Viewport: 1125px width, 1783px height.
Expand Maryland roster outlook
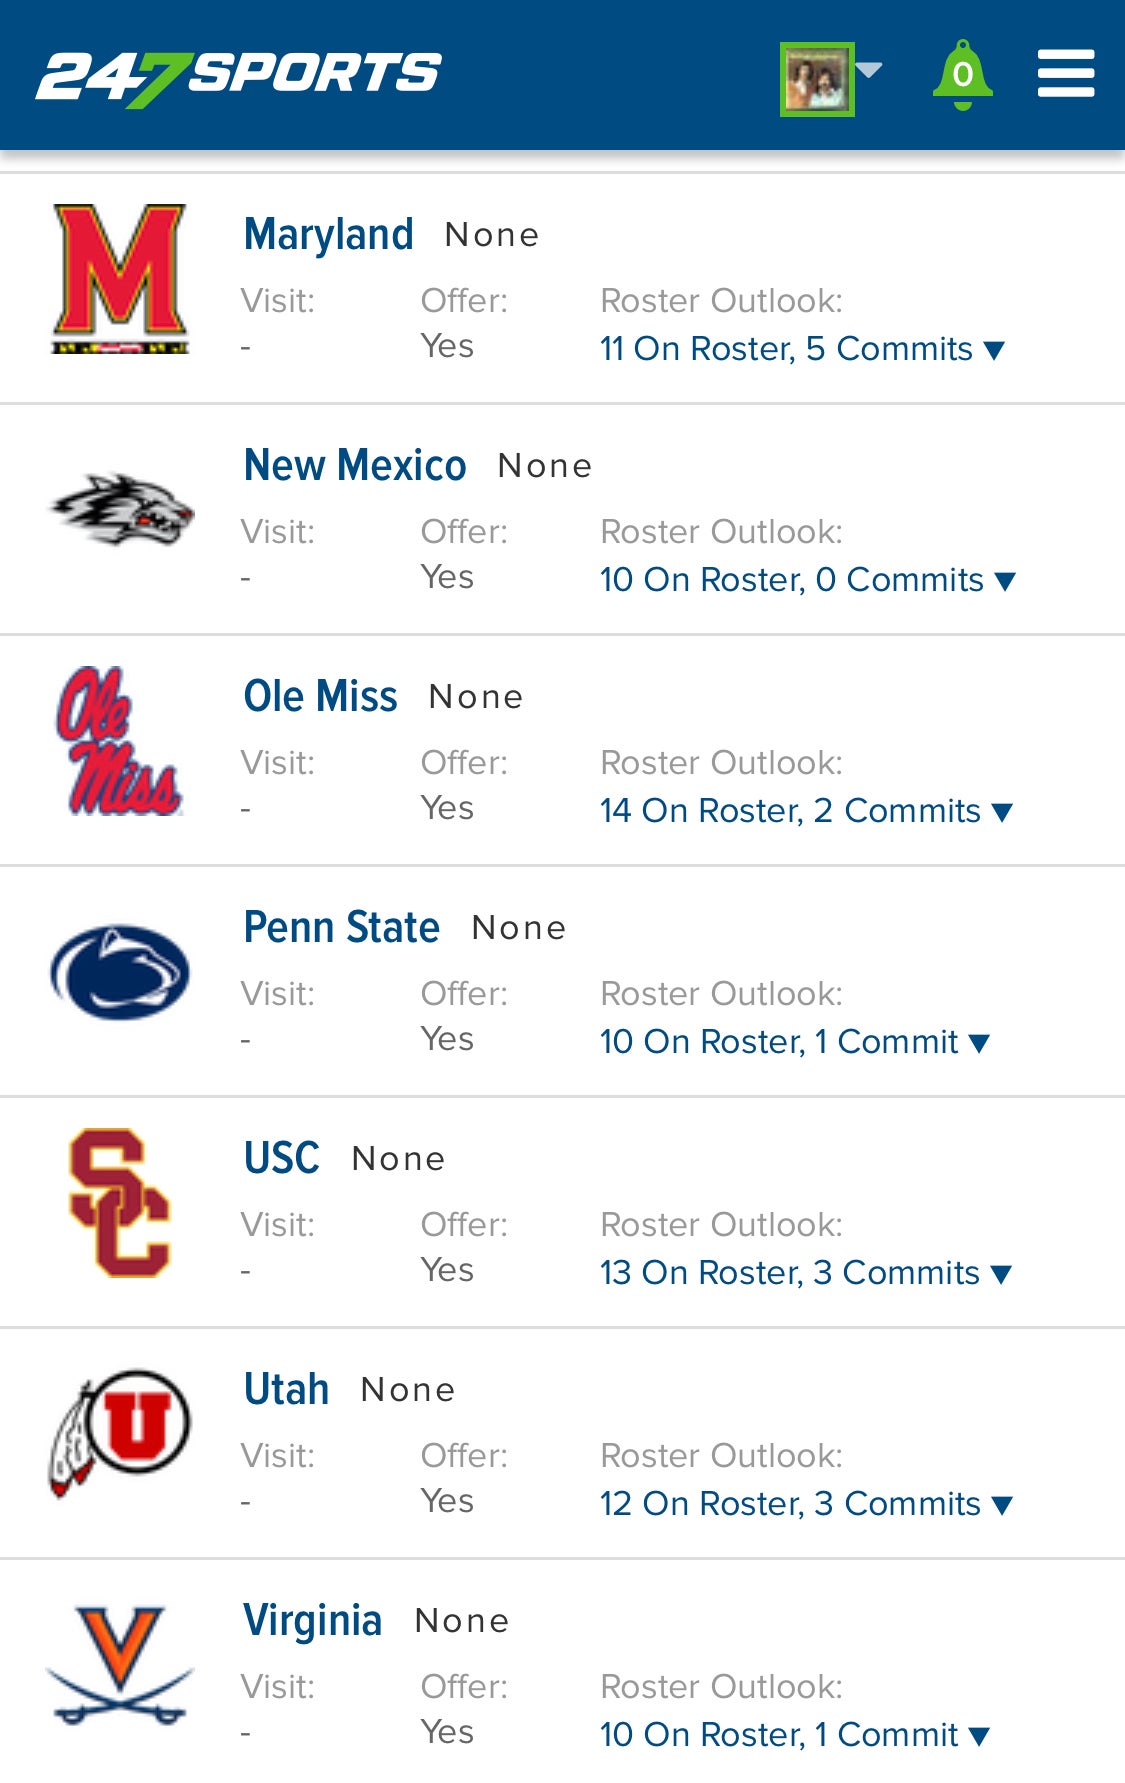tap(801, 349)
